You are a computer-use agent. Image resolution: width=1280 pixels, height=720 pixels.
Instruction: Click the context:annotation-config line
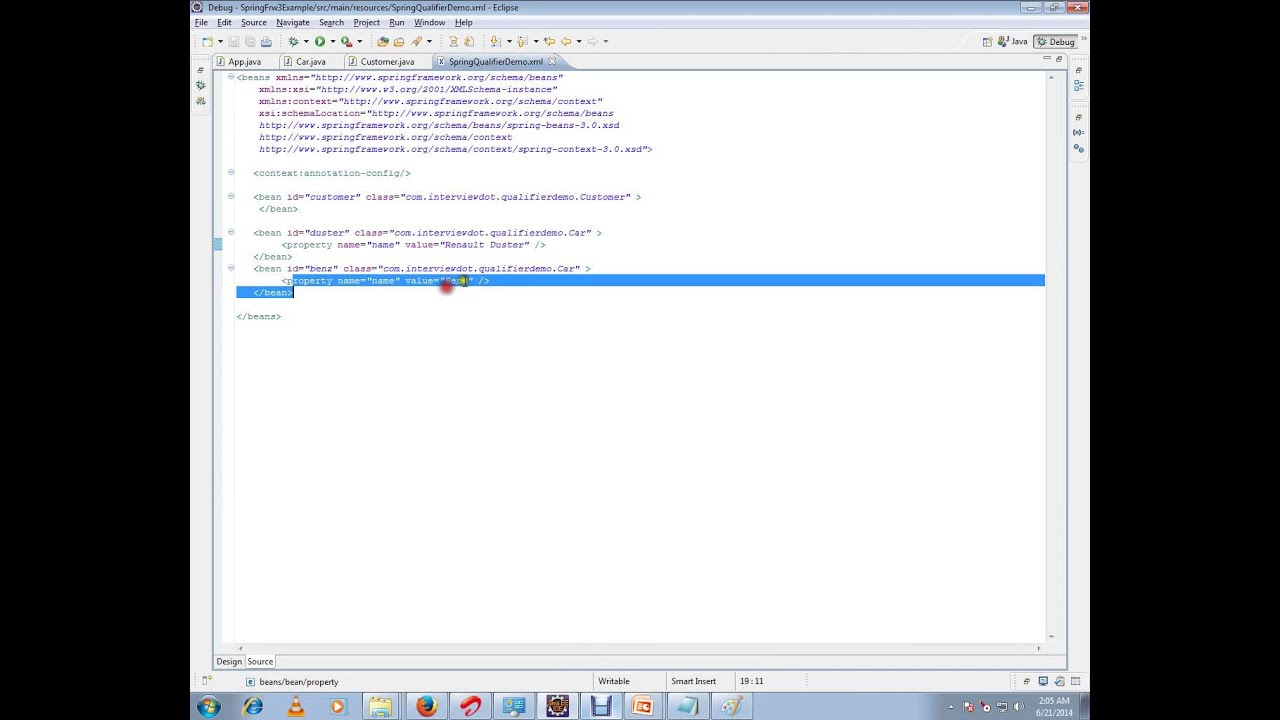coord(332,173)
